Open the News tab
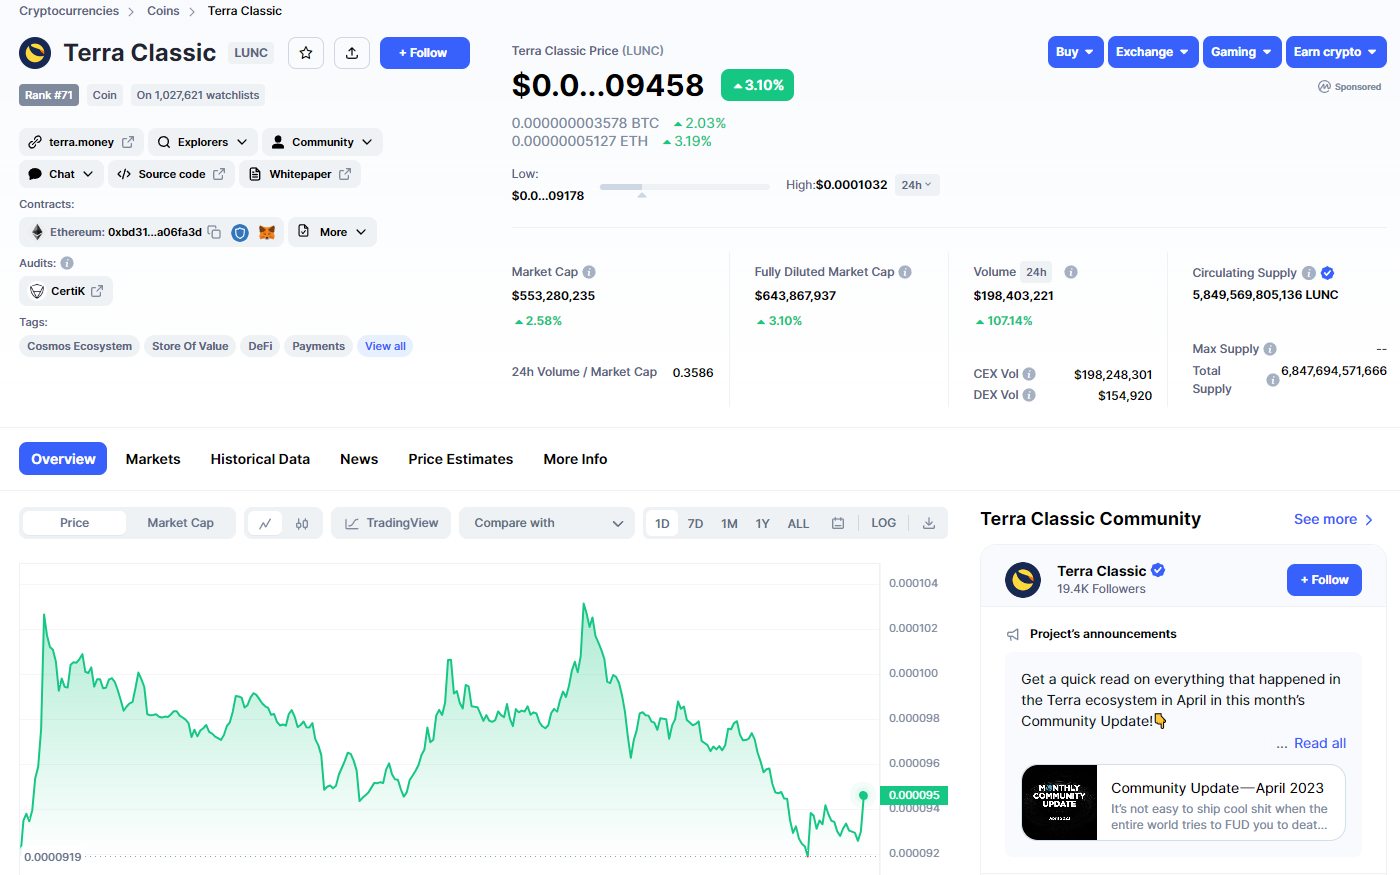 pyautogui.click(x=359, y=459)
